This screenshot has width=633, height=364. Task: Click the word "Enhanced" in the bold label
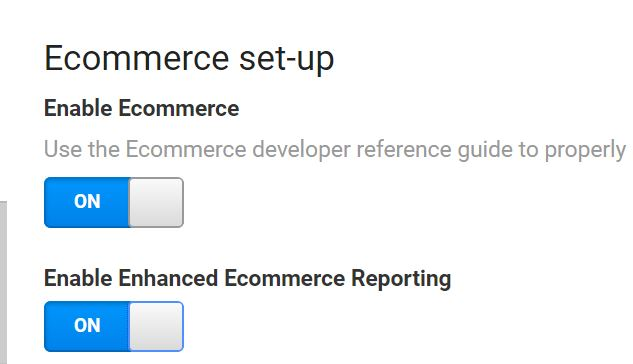click(x=168, y=278)
